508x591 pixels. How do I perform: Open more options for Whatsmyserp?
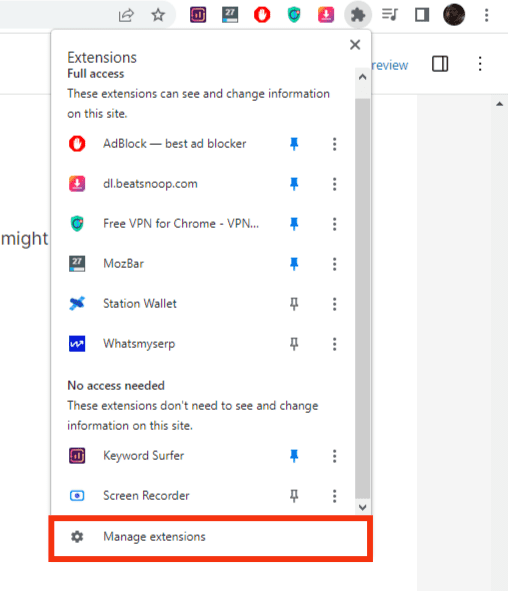[x=334, y=344]
